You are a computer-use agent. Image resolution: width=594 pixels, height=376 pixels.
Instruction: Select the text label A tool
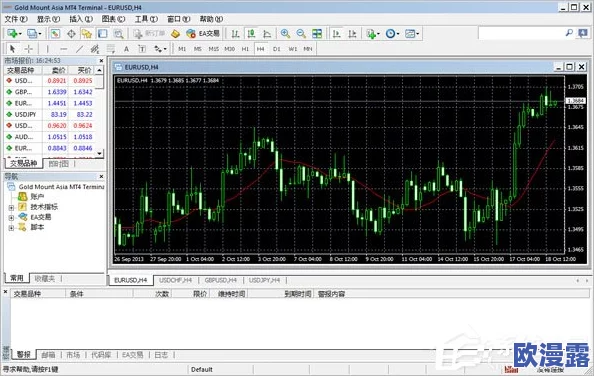(x=126, y=49)
